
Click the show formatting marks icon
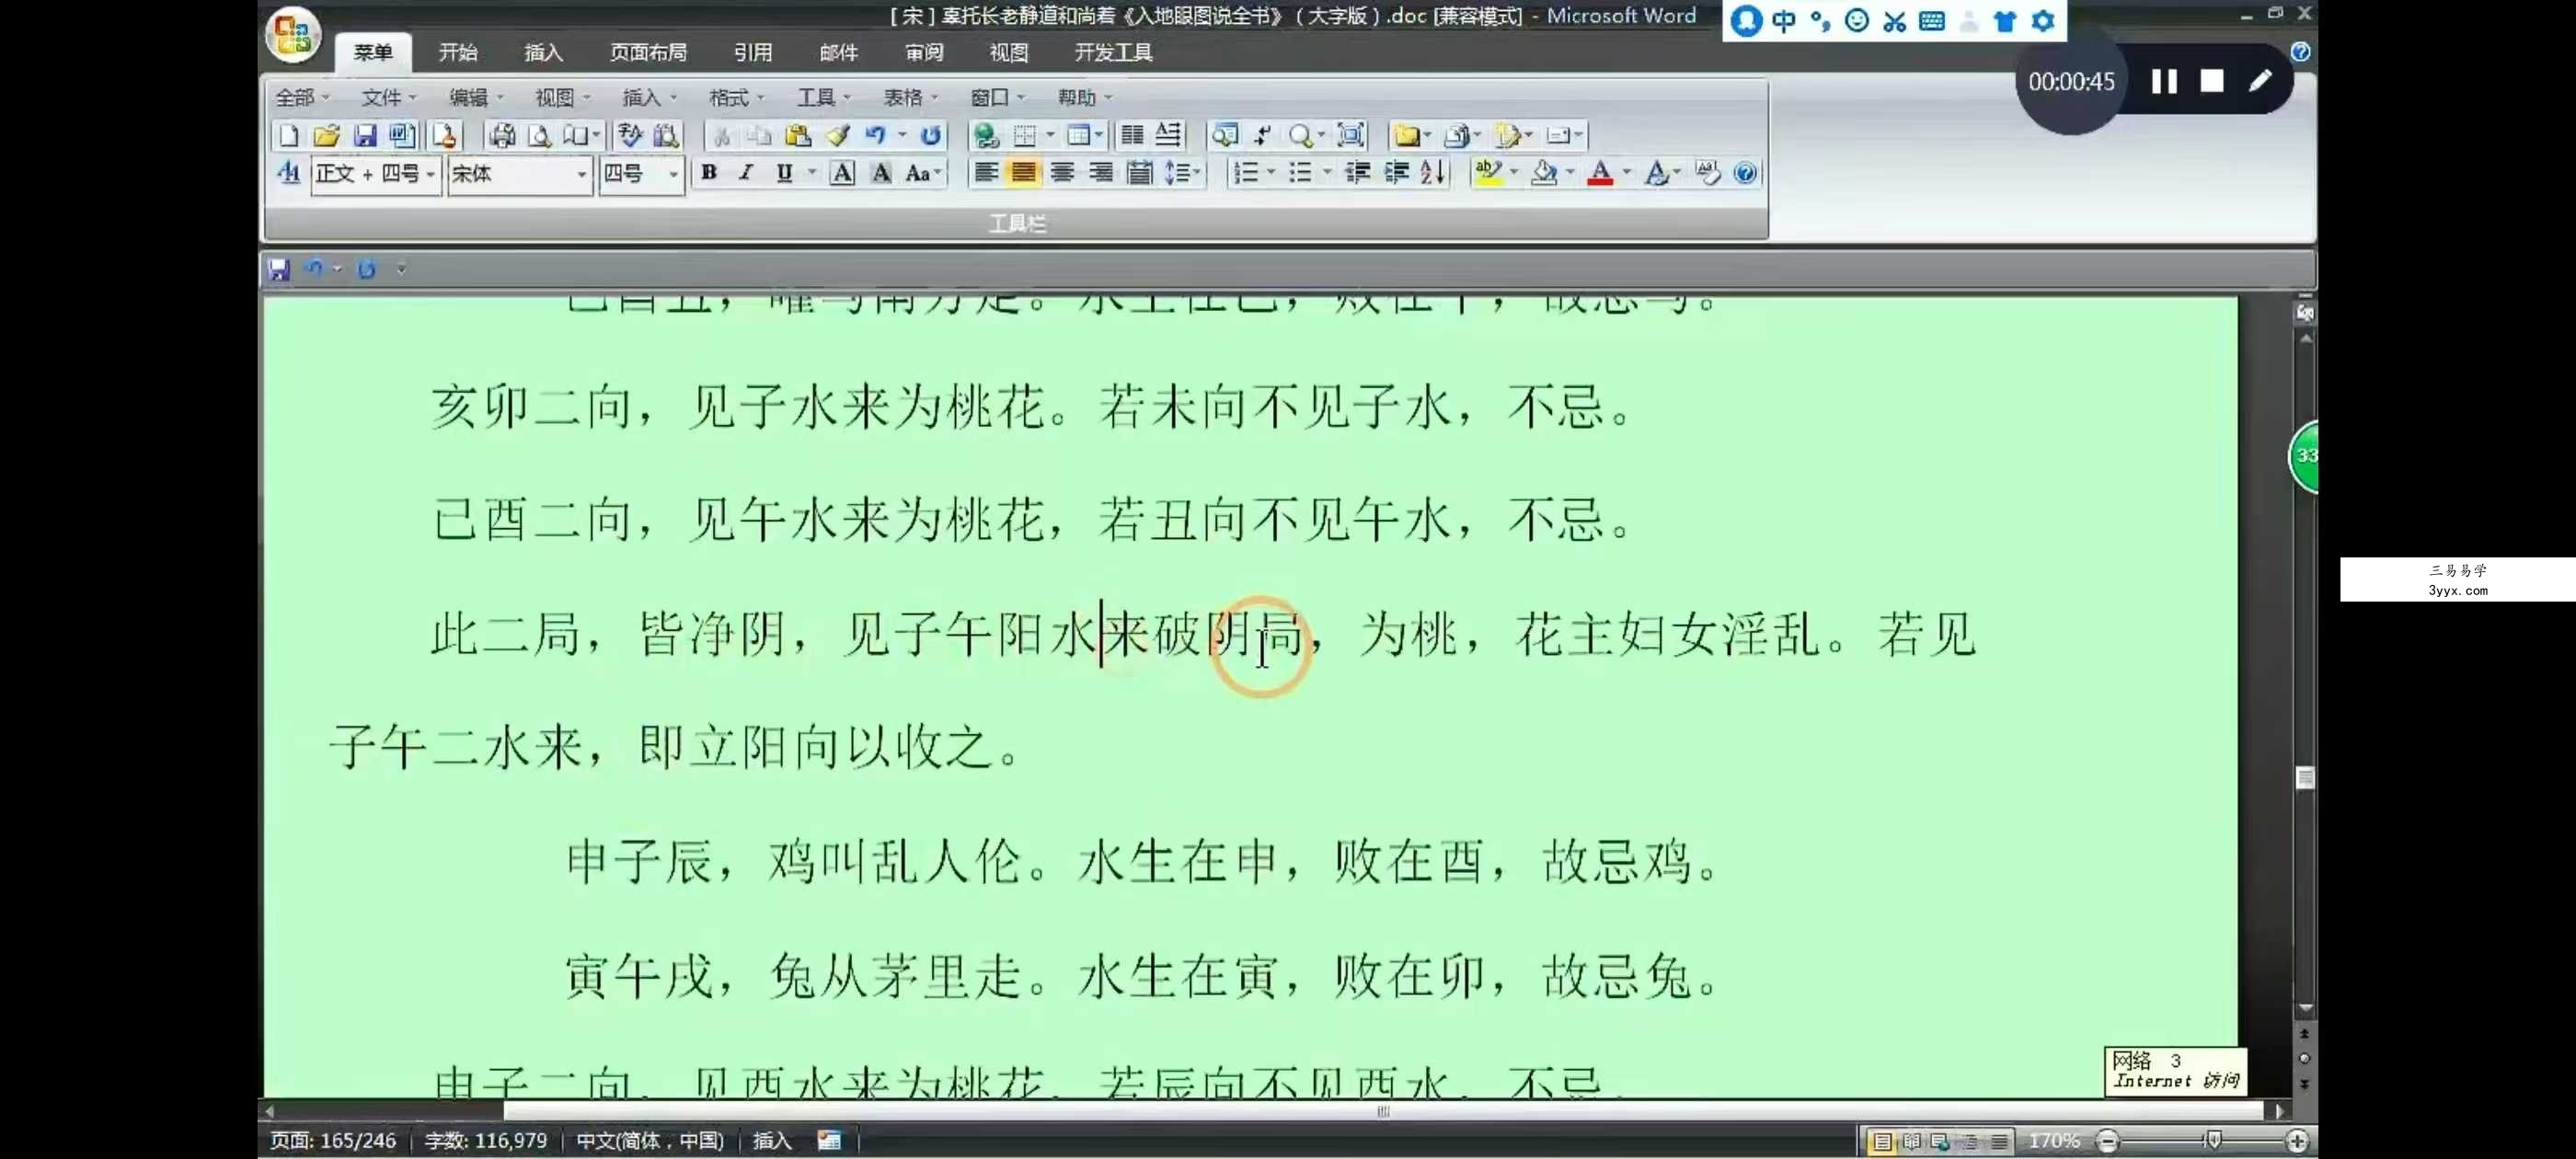click(1263, 135)
